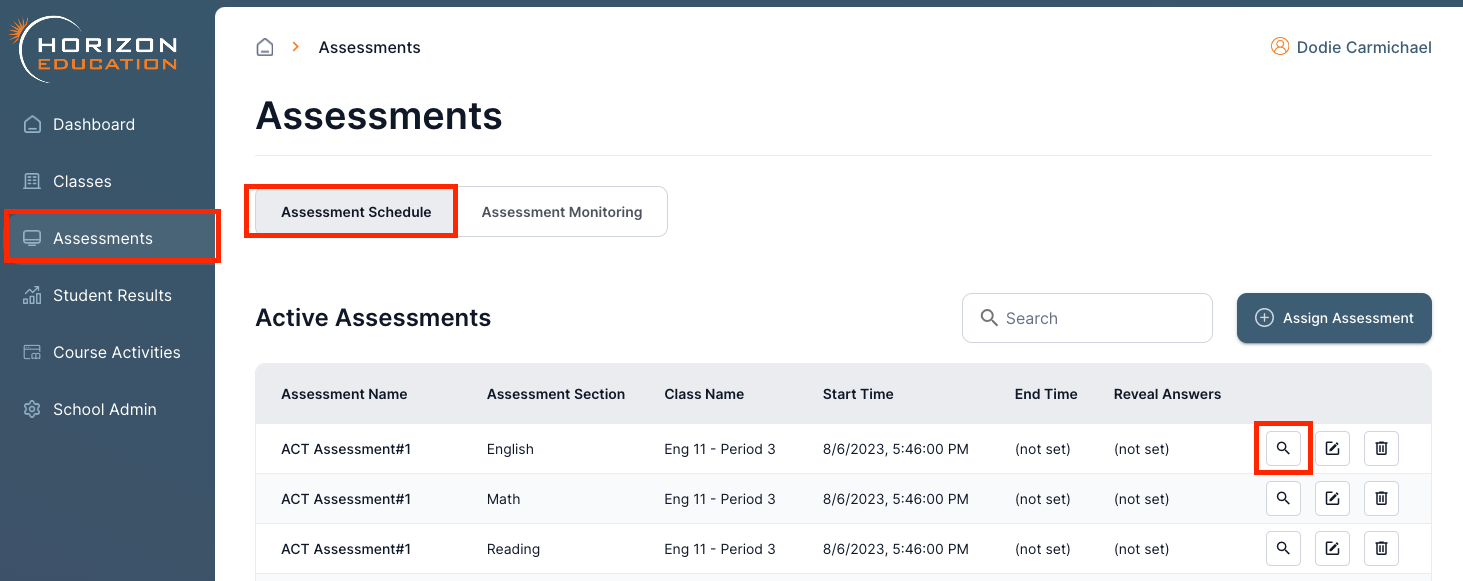Screen dimensions: 1463x581
Task: Click the Assign Assessment button
Action: (x=1334, y=318)
